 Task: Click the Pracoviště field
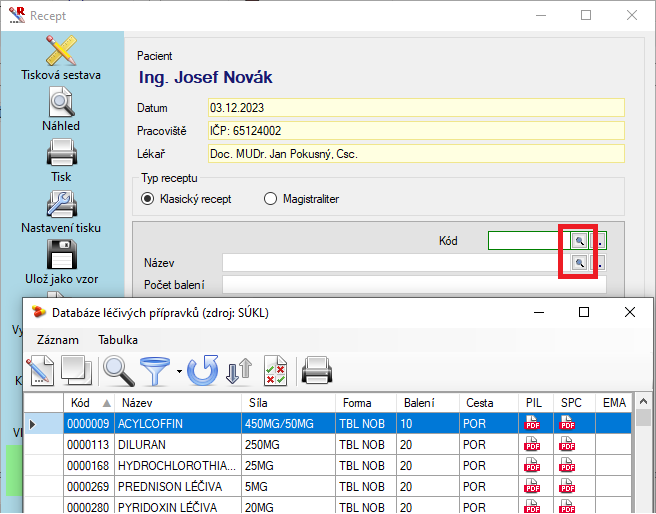(416, 131)
